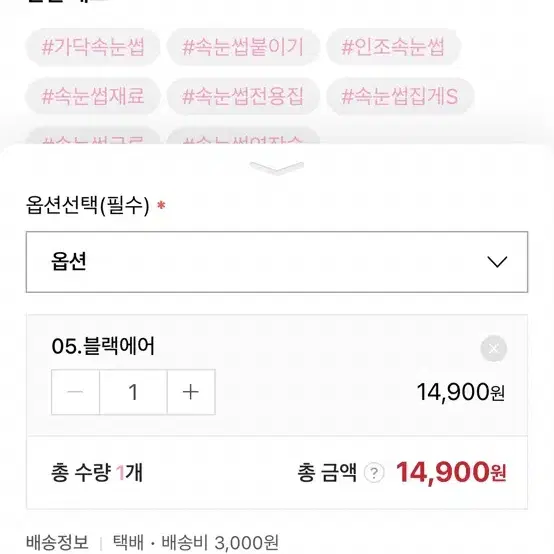Image resolution: width=554 pixels, height=554 pixels.
Task: Collapse the option sheet with the chevron handle
Action: click(x=276, y=167)
